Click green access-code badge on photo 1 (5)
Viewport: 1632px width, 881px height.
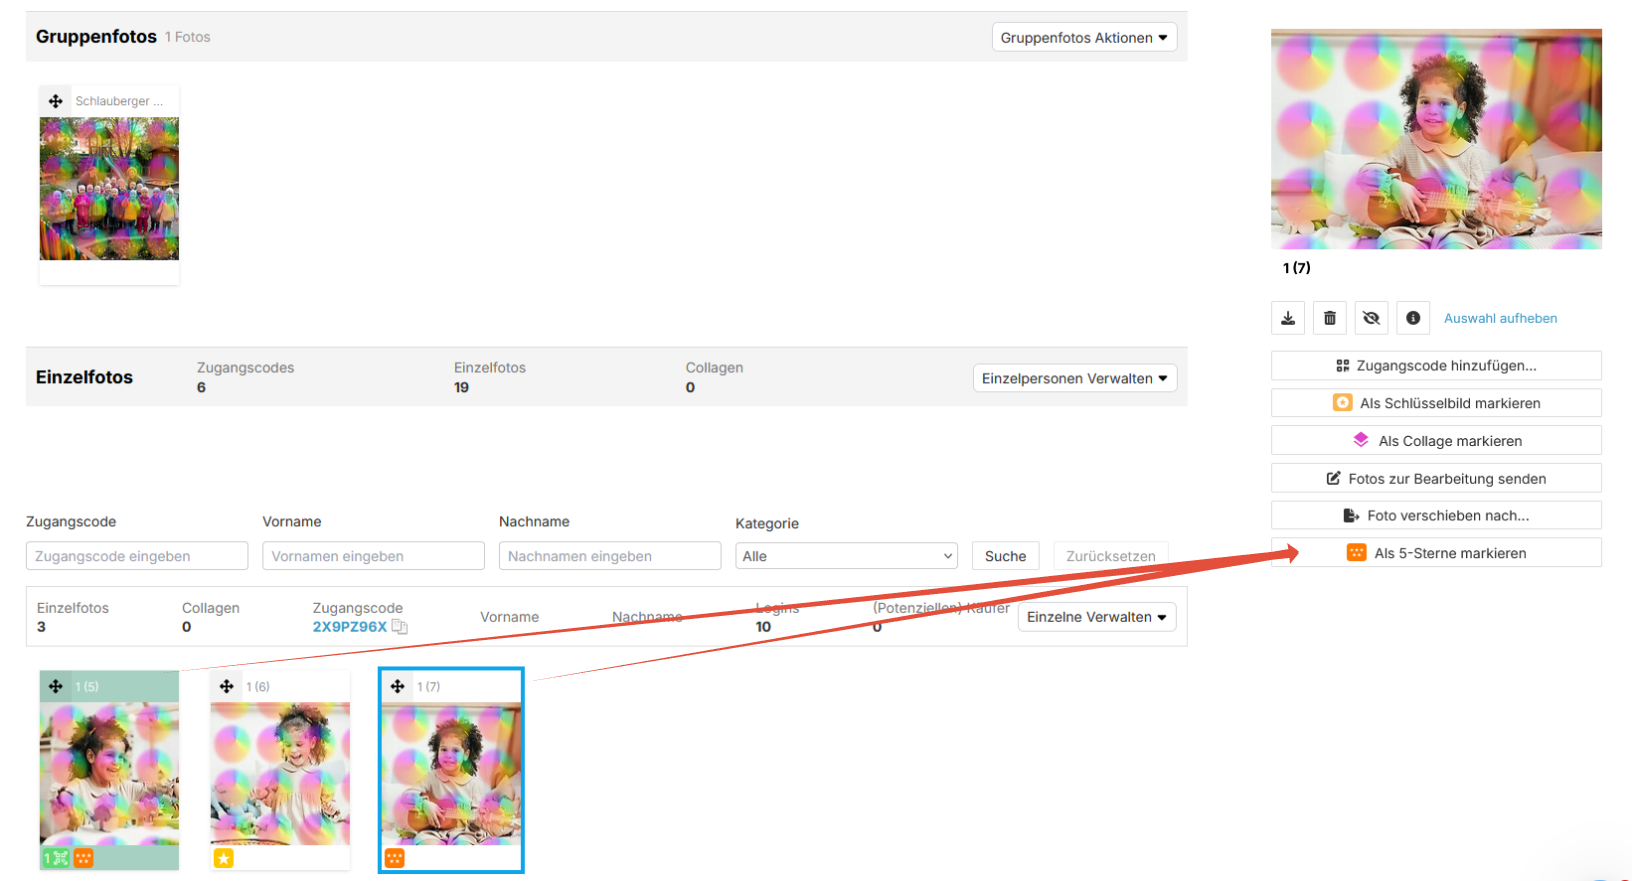click(x=56, y=858)
